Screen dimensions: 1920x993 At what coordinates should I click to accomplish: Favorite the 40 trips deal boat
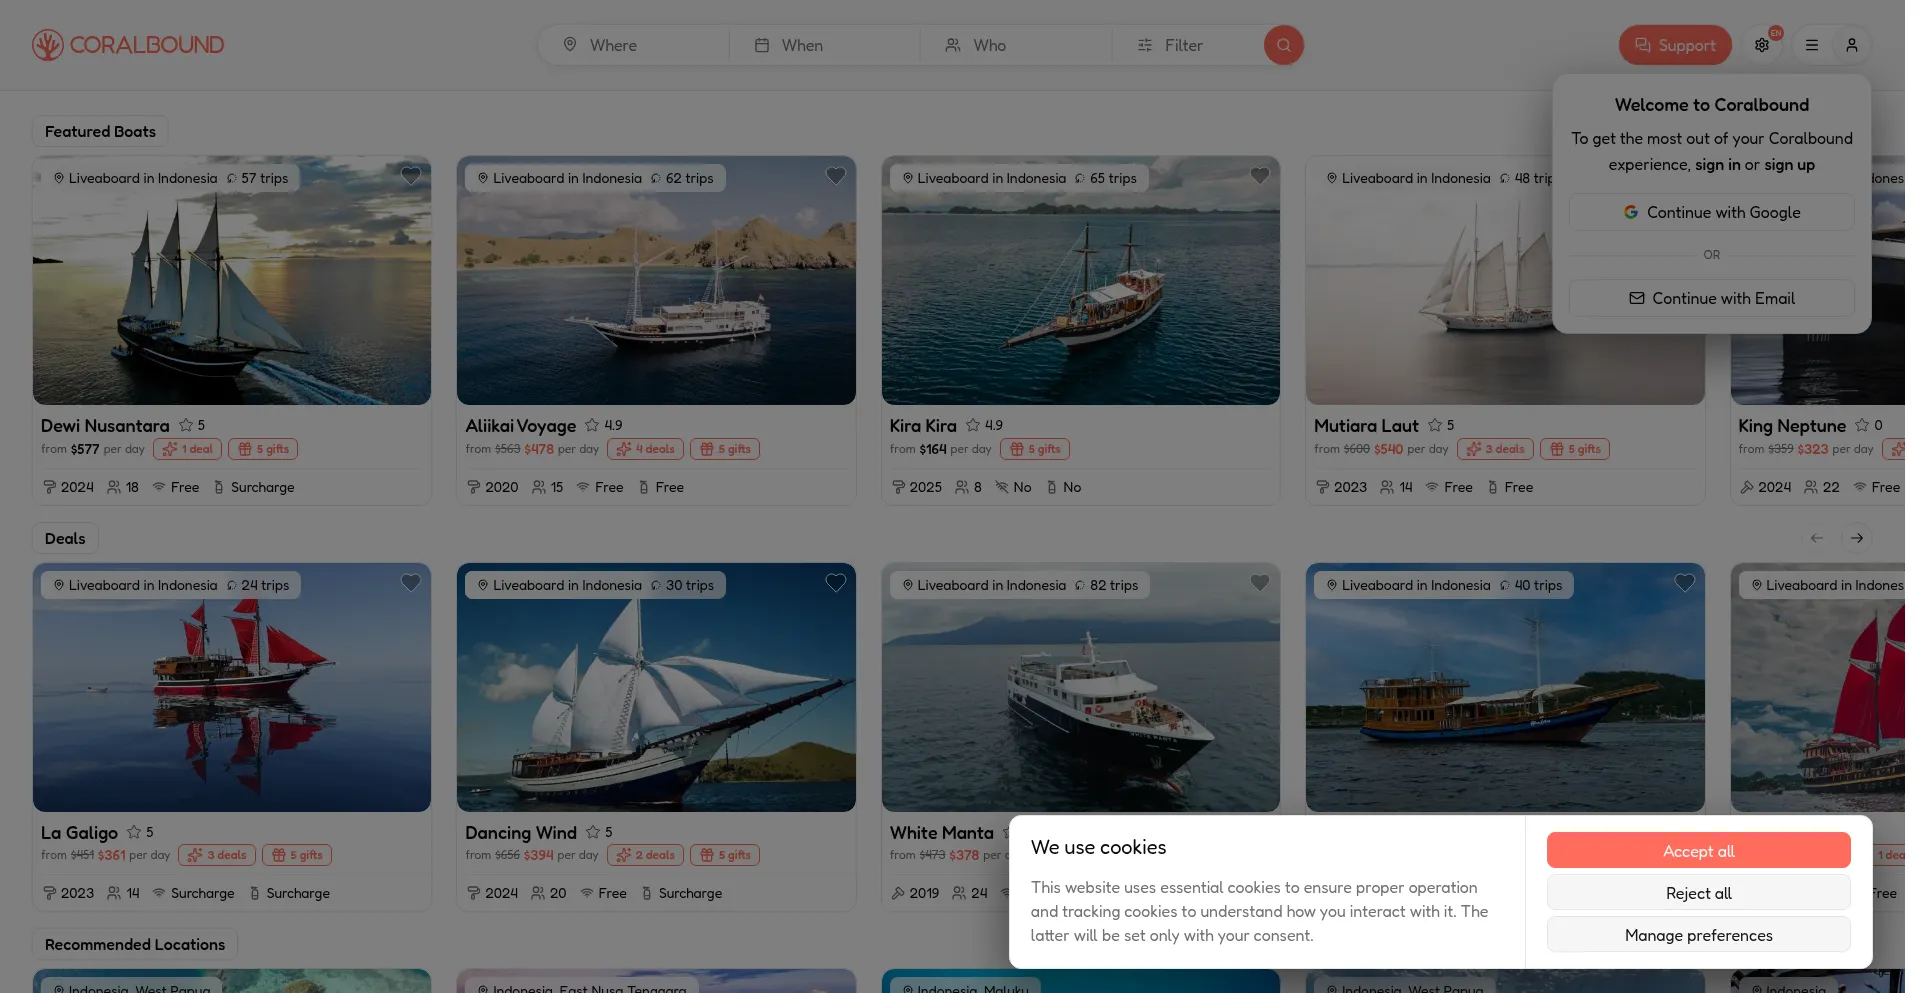[x=1685, y=583]
